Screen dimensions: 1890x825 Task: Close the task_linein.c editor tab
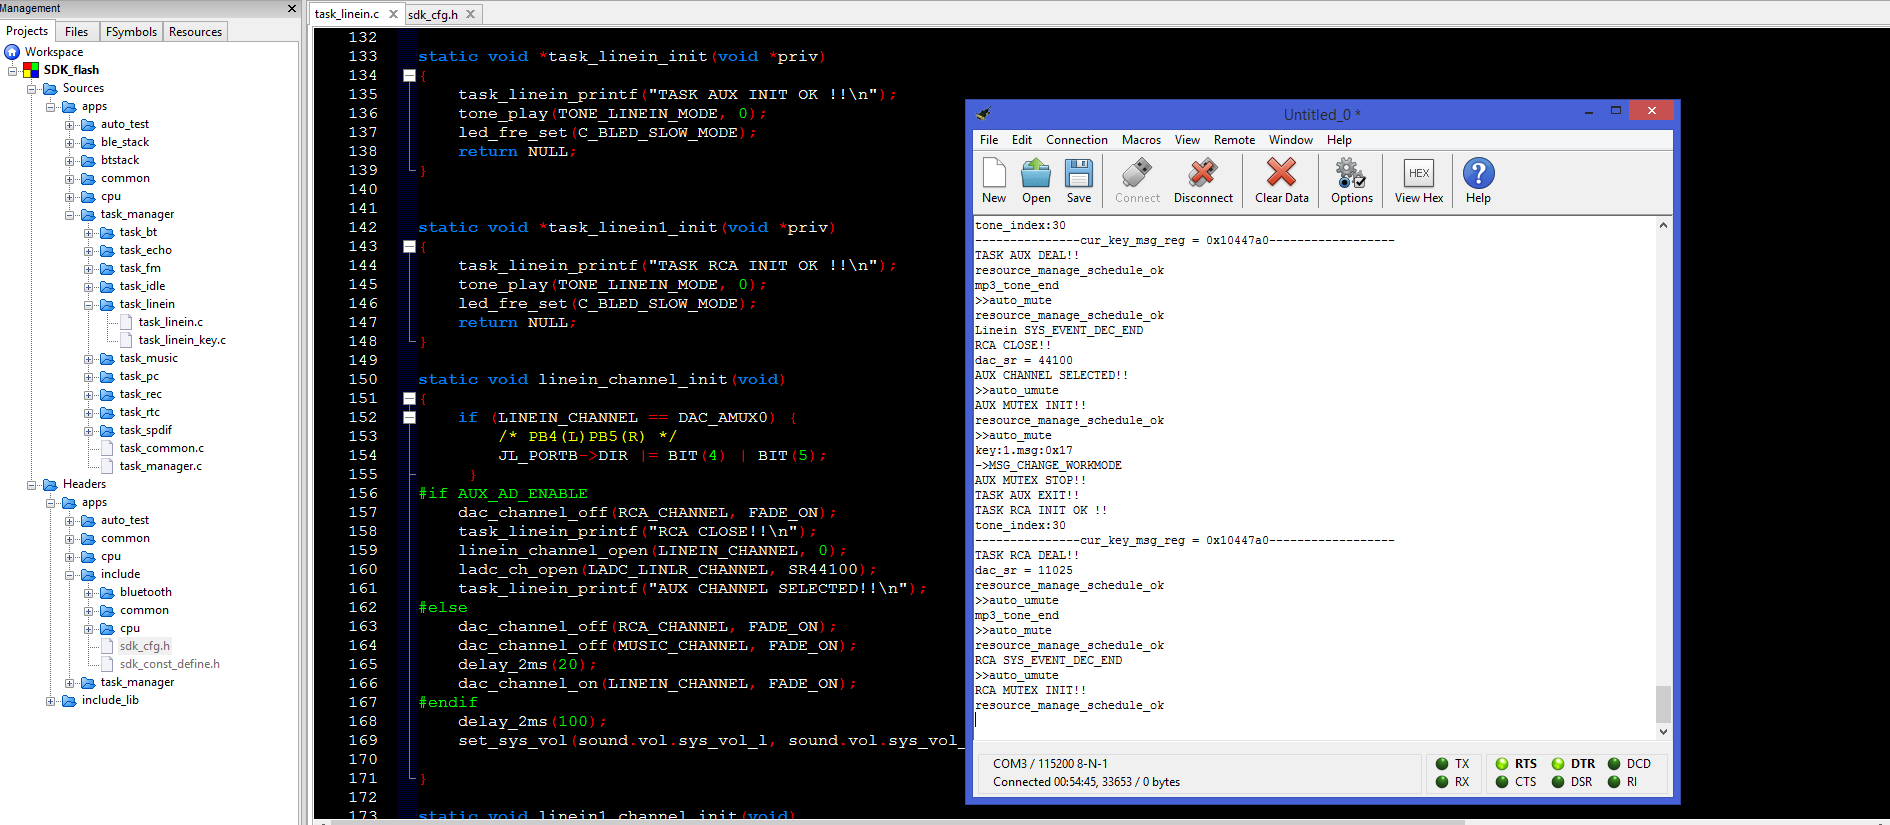point(393,14)
